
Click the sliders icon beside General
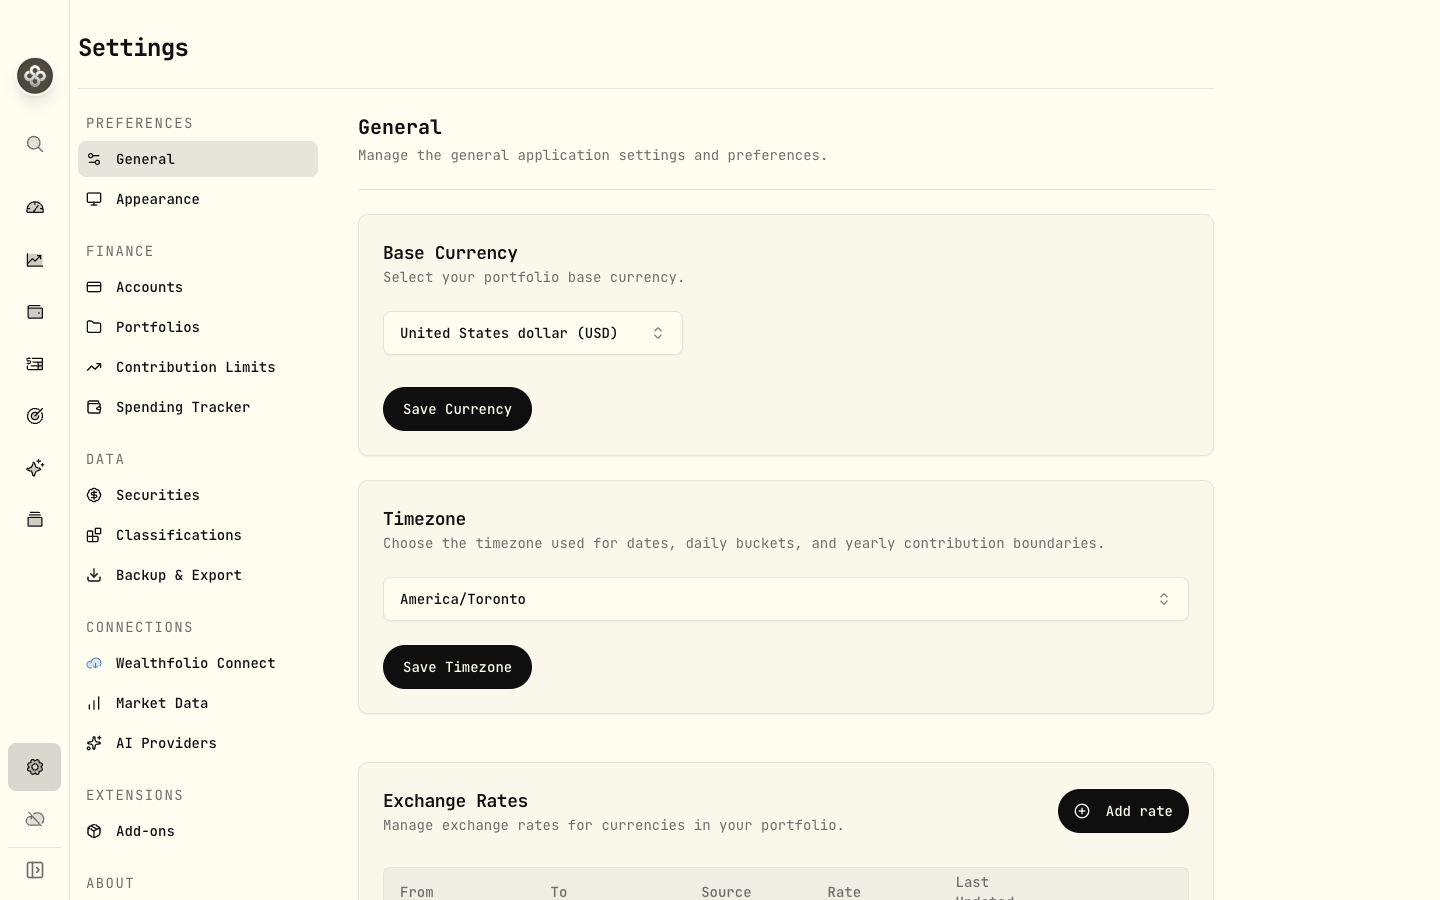[94, 159]
